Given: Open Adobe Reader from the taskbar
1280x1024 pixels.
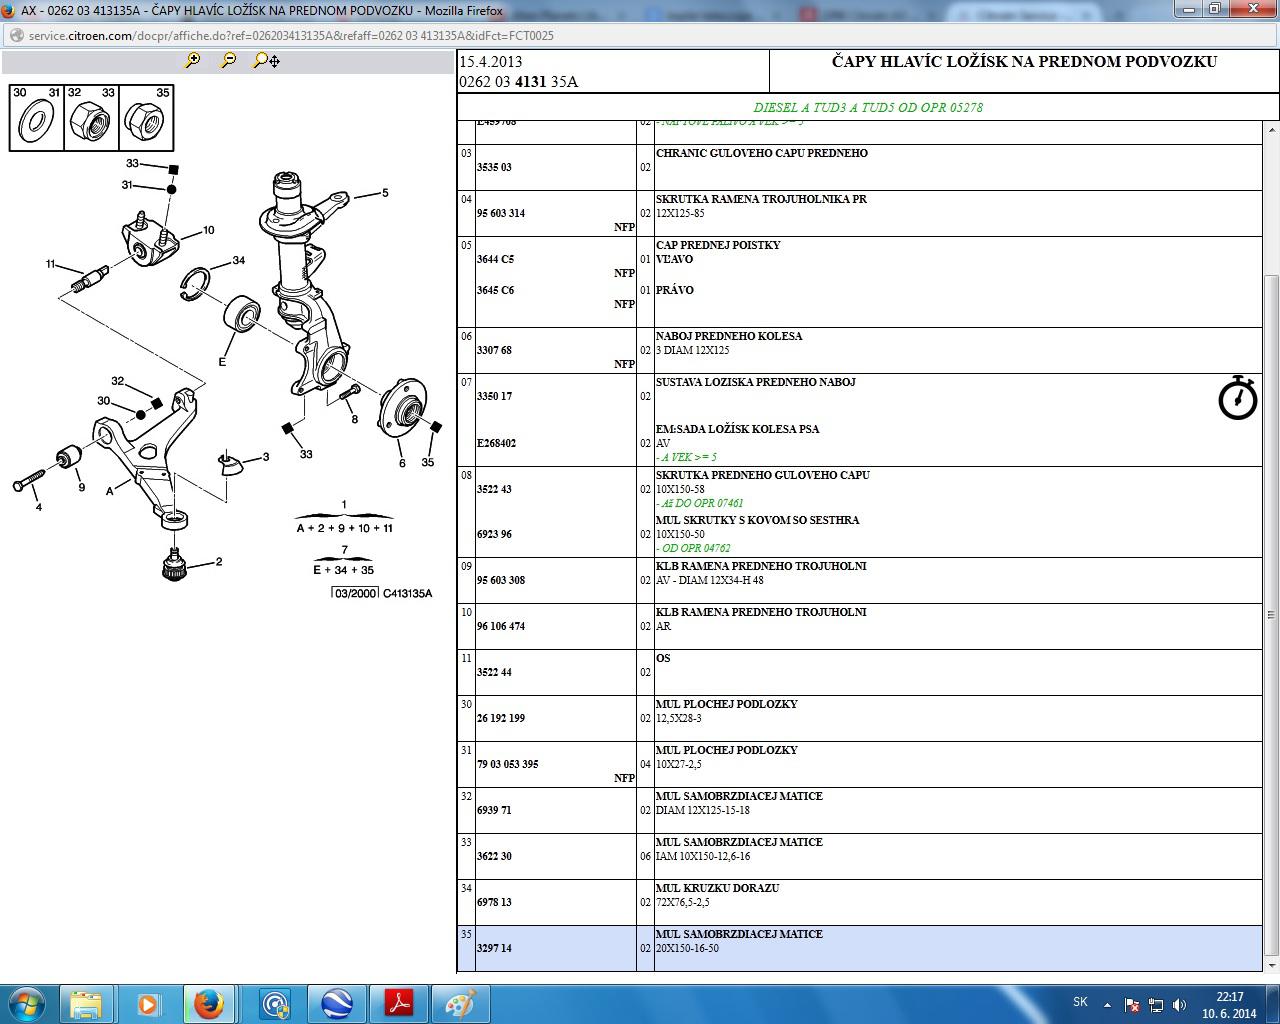Looking at the screenshot, I should [x=396, y=1003].
